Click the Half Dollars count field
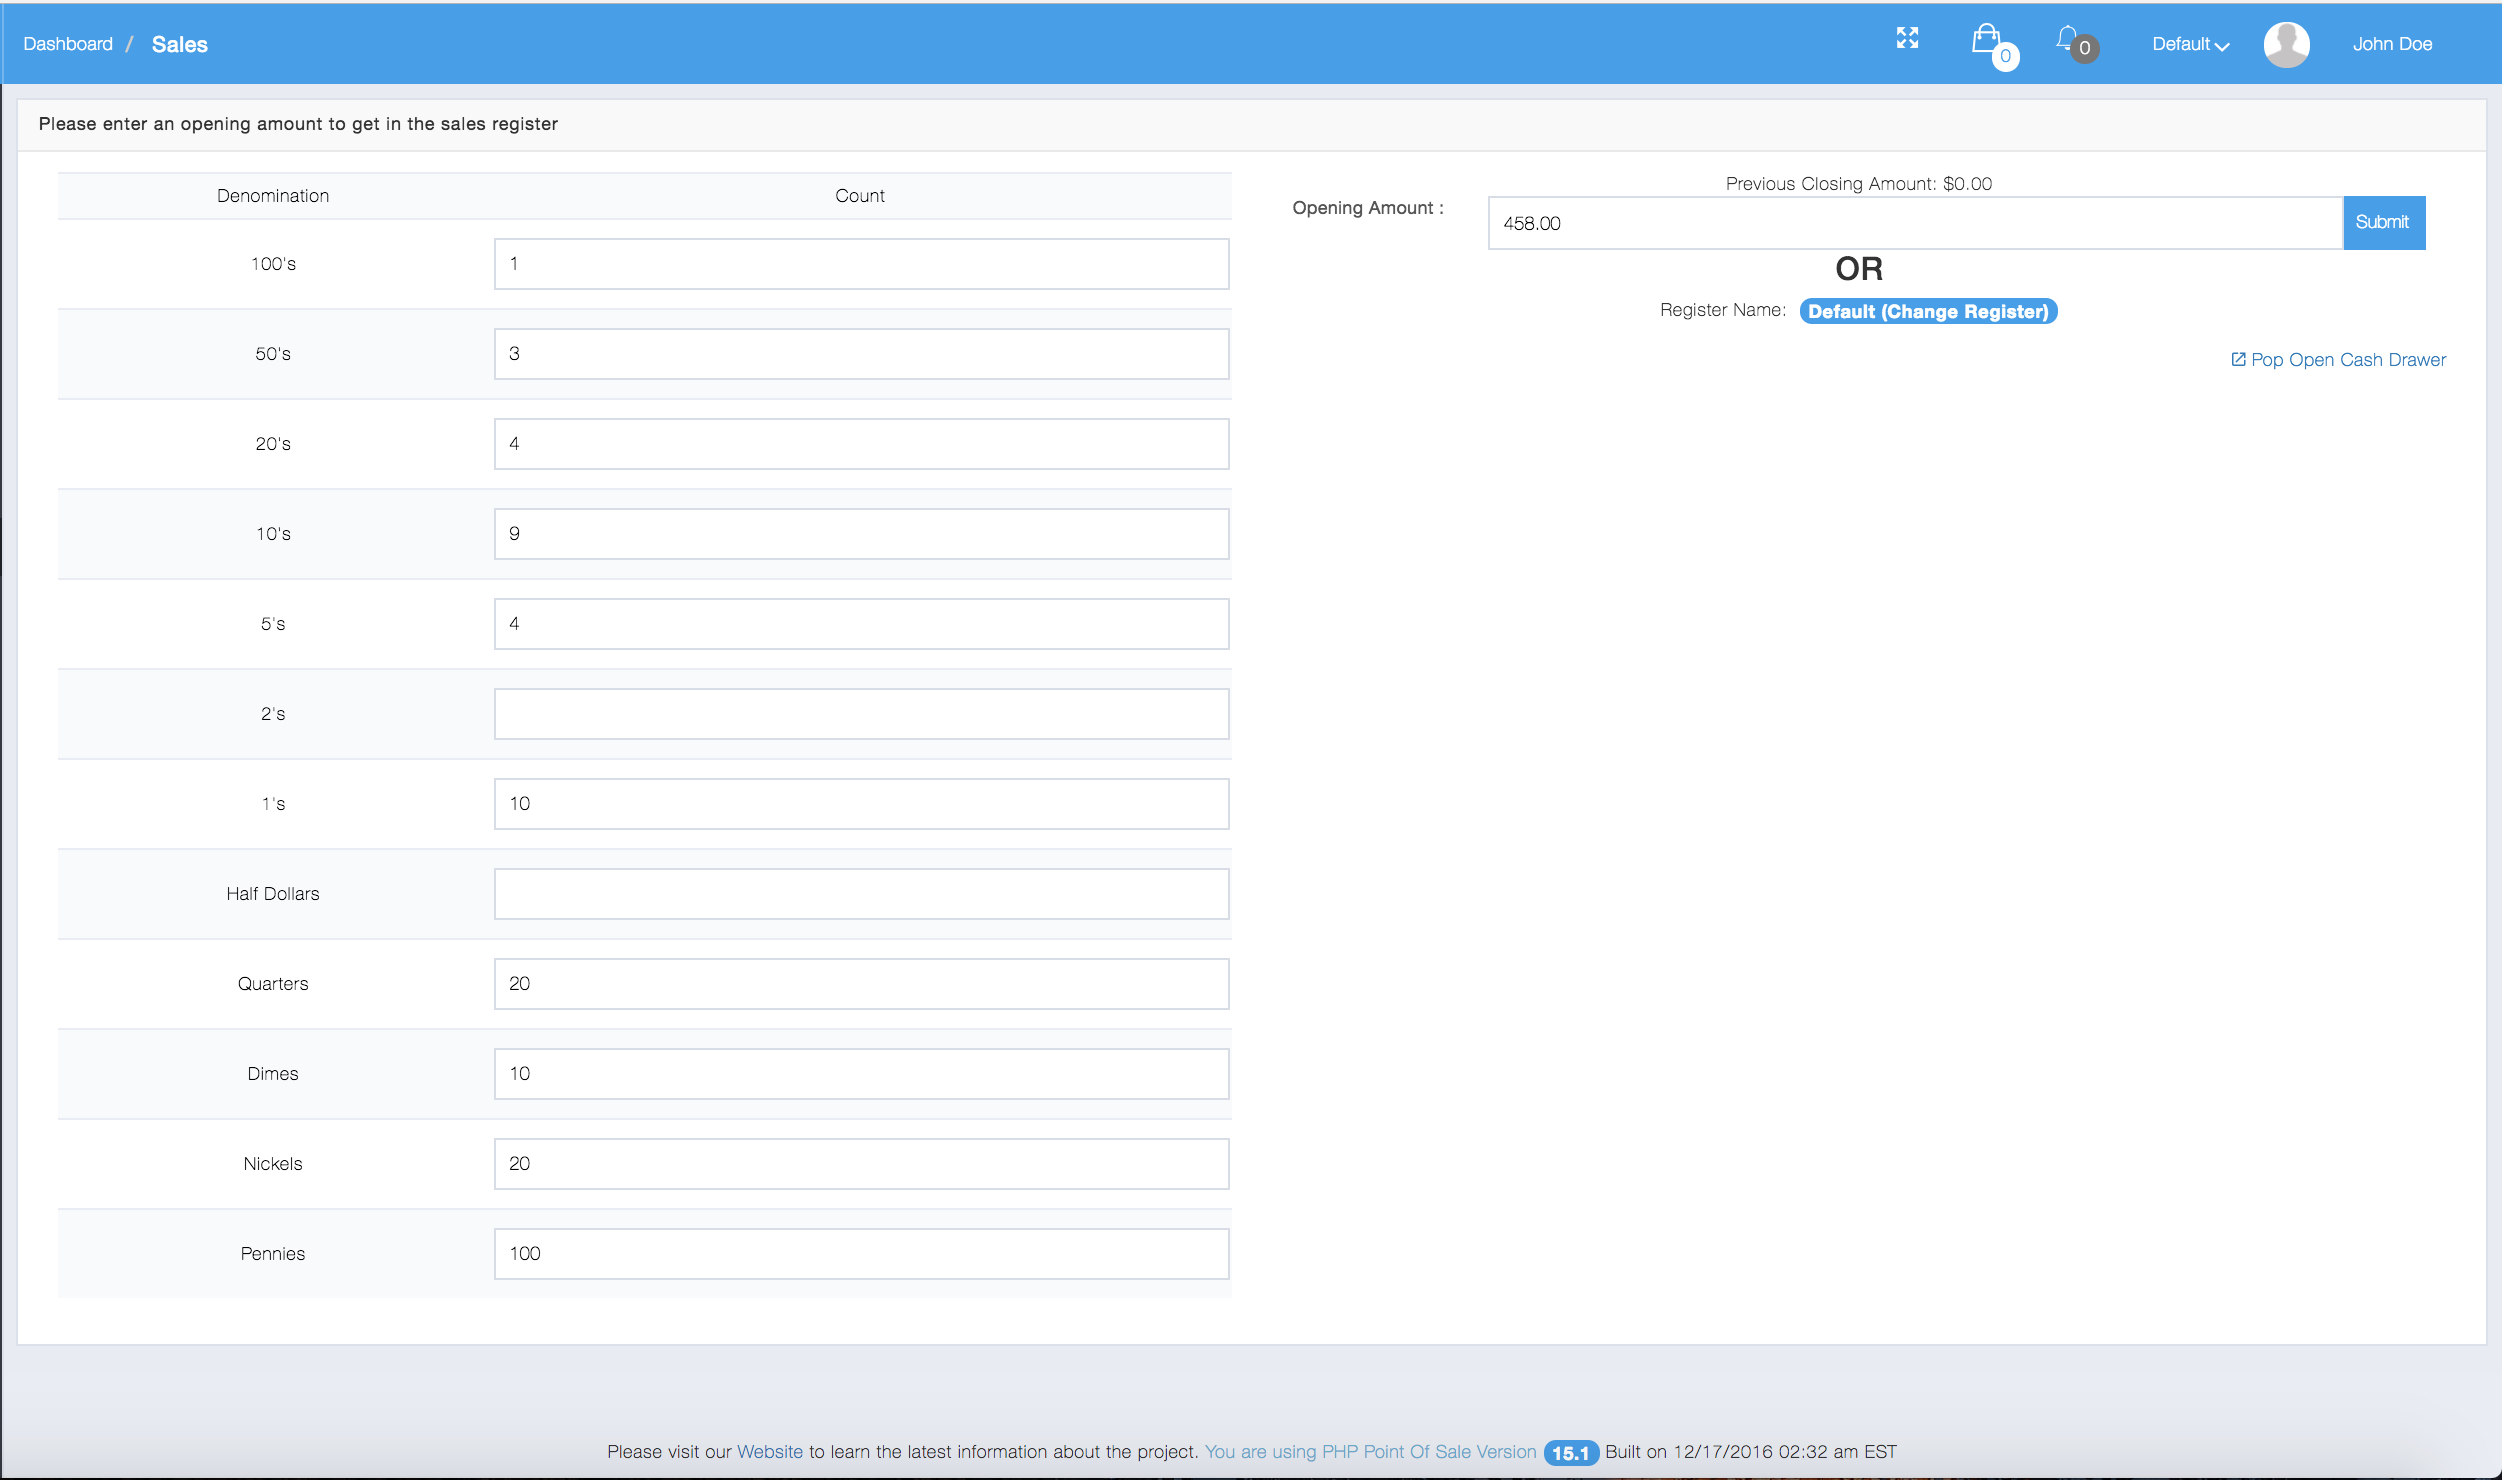The width and height of the screenshot is (2502, 1480). pos(861,894)
